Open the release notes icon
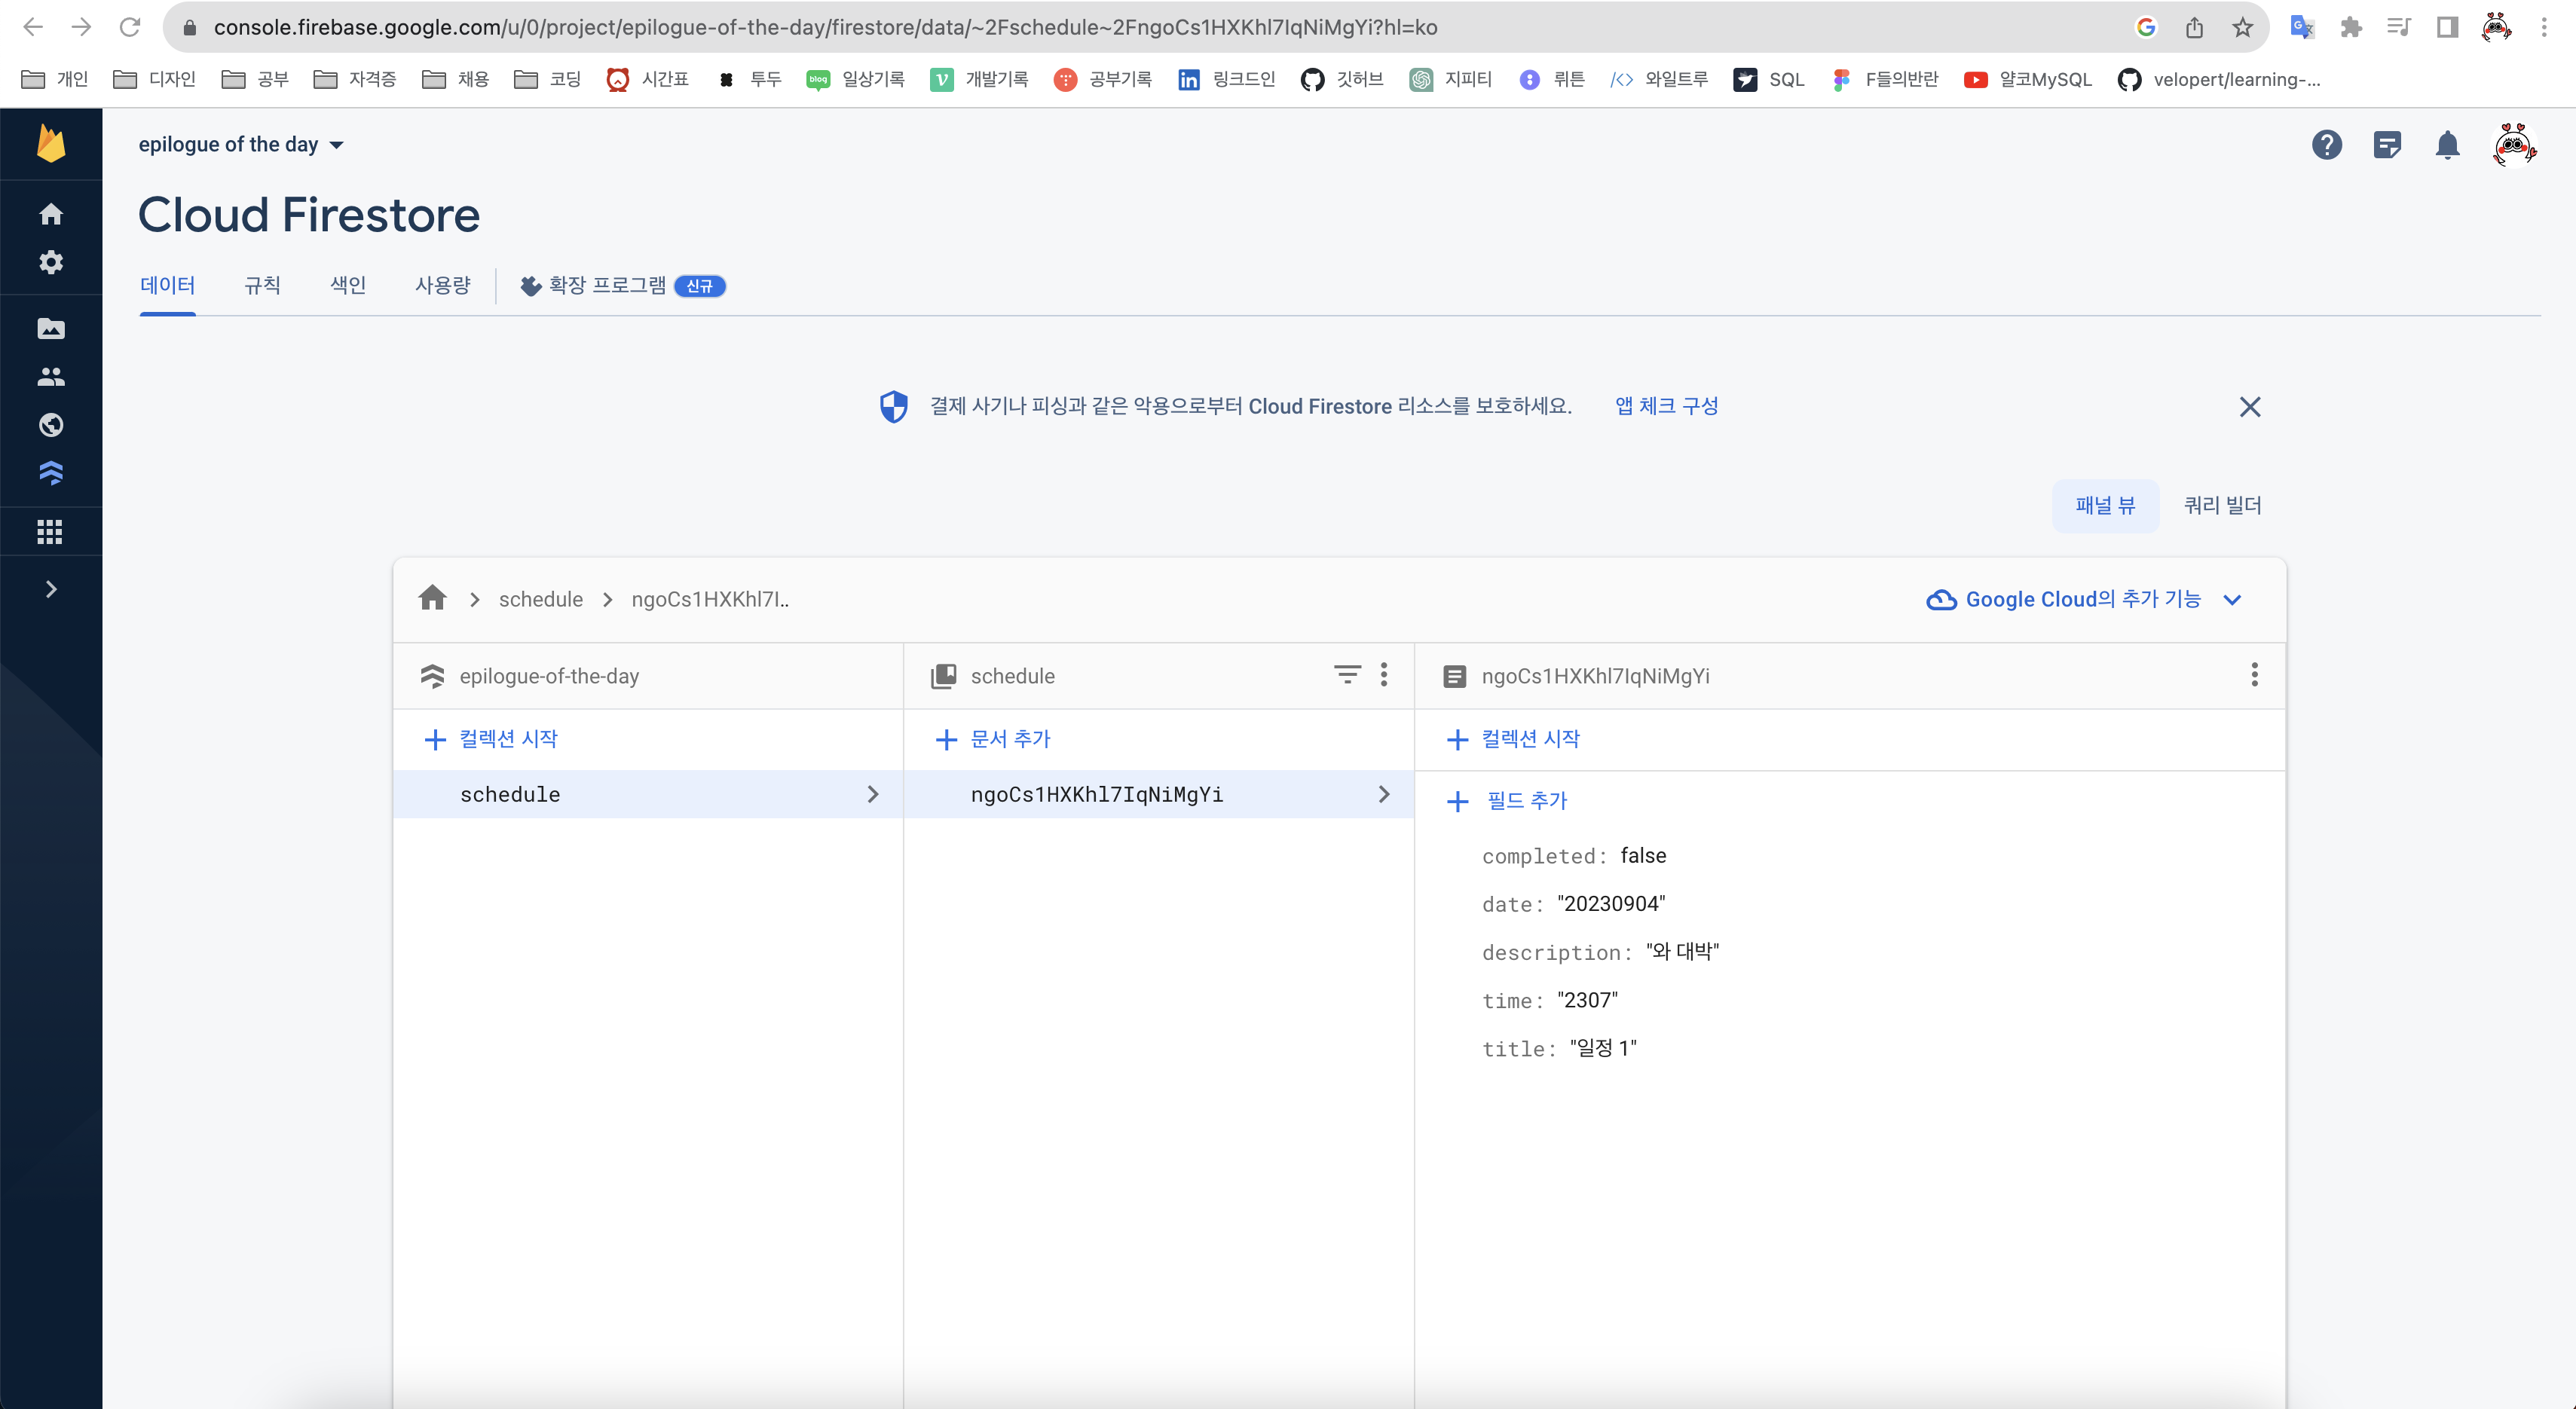 2387,145
